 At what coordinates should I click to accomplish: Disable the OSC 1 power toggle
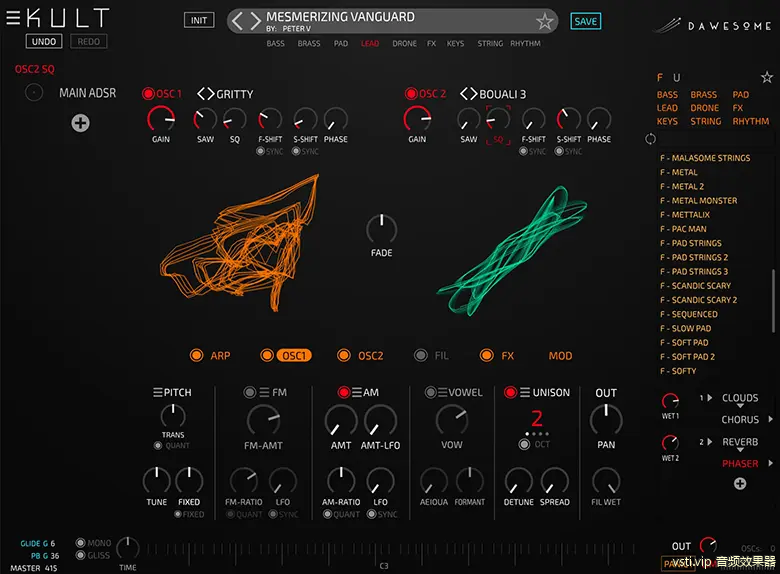click(147, 94)
